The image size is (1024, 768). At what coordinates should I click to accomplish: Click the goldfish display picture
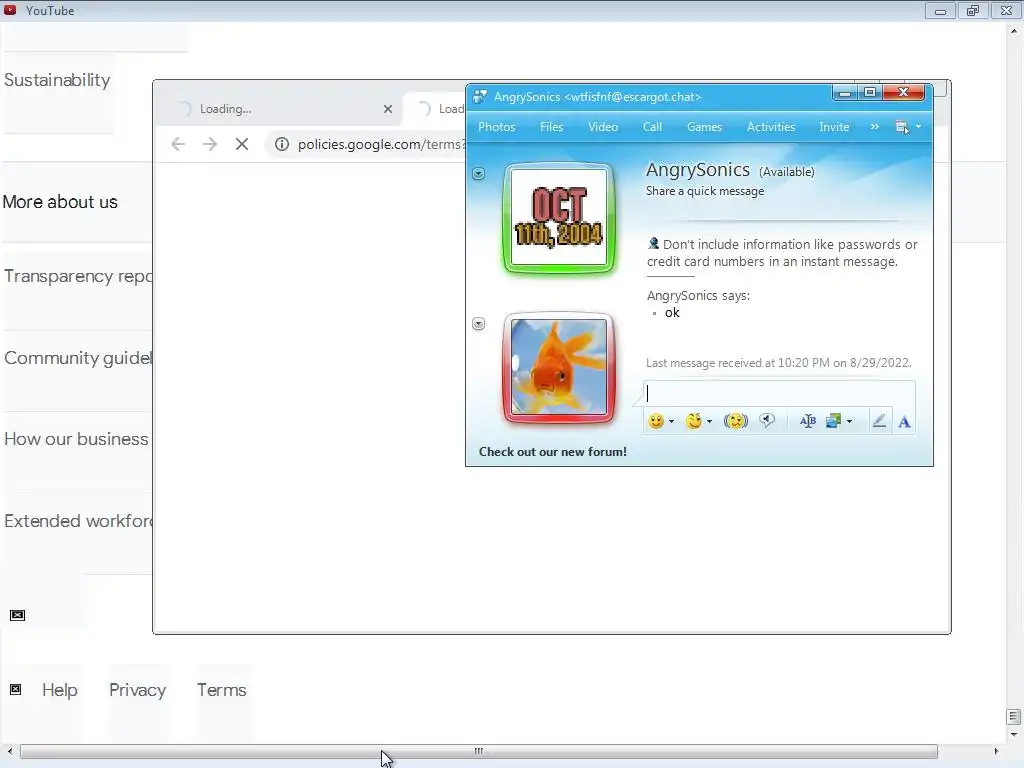(558, 367)
